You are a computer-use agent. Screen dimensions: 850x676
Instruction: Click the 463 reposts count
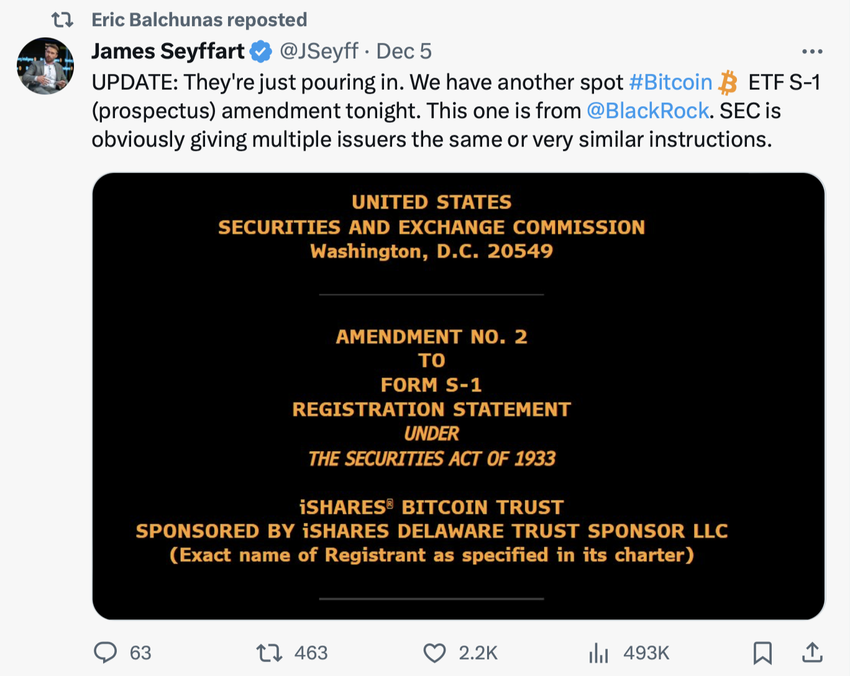[311, 653]
